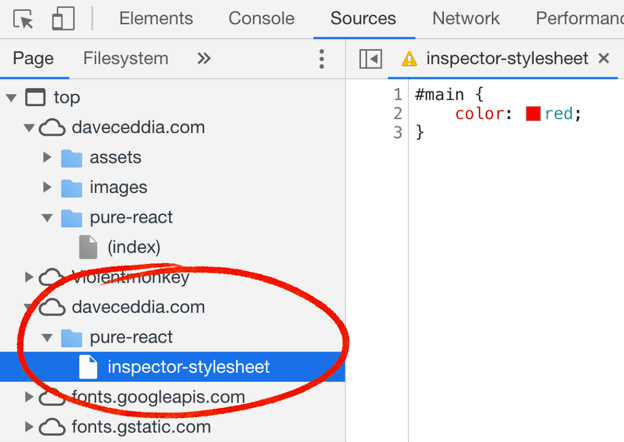Expand the fonts.googleapis.com node arrow
This screenshot has width=624, height=442.
pyautogui.click(x=29, y=397)
